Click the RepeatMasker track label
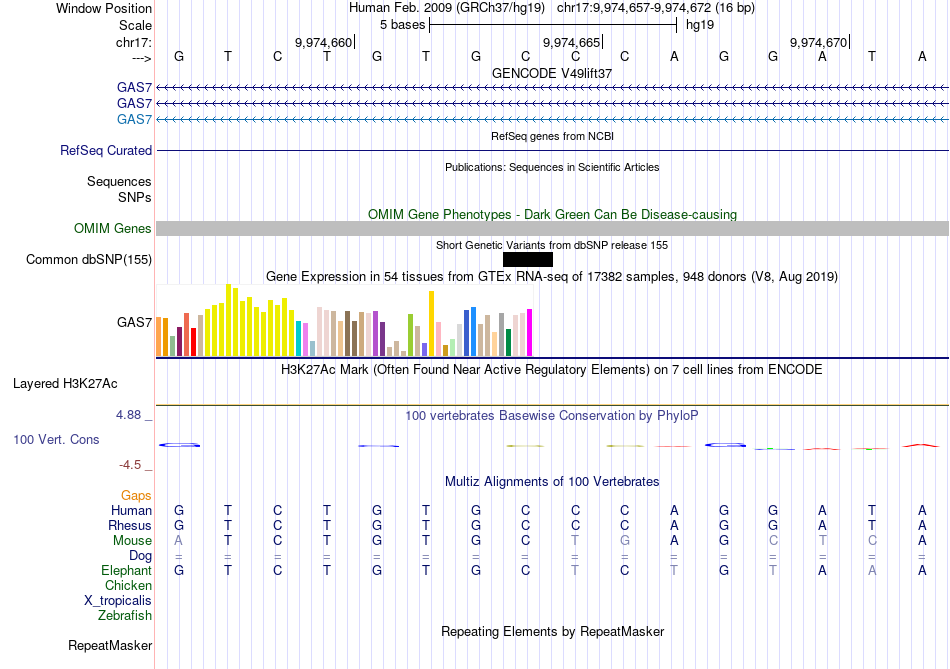 point(110,645)
